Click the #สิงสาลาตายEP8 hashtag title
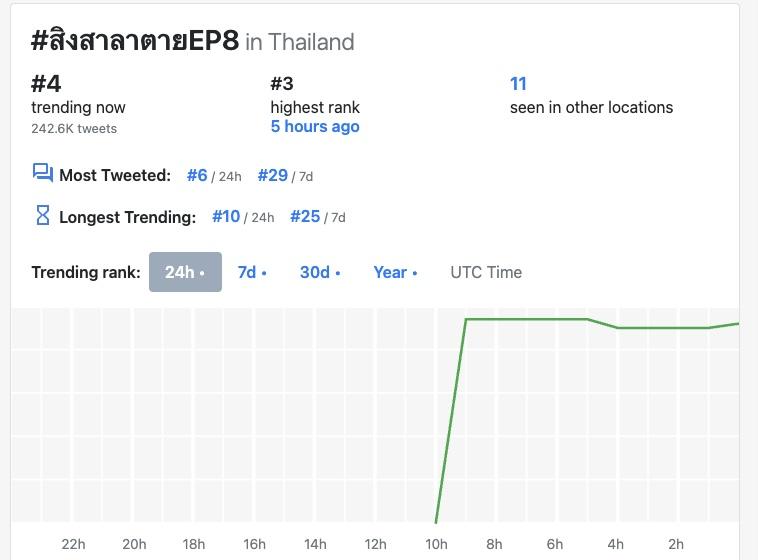This screenshot has height=560, width=758. [135, 41]
